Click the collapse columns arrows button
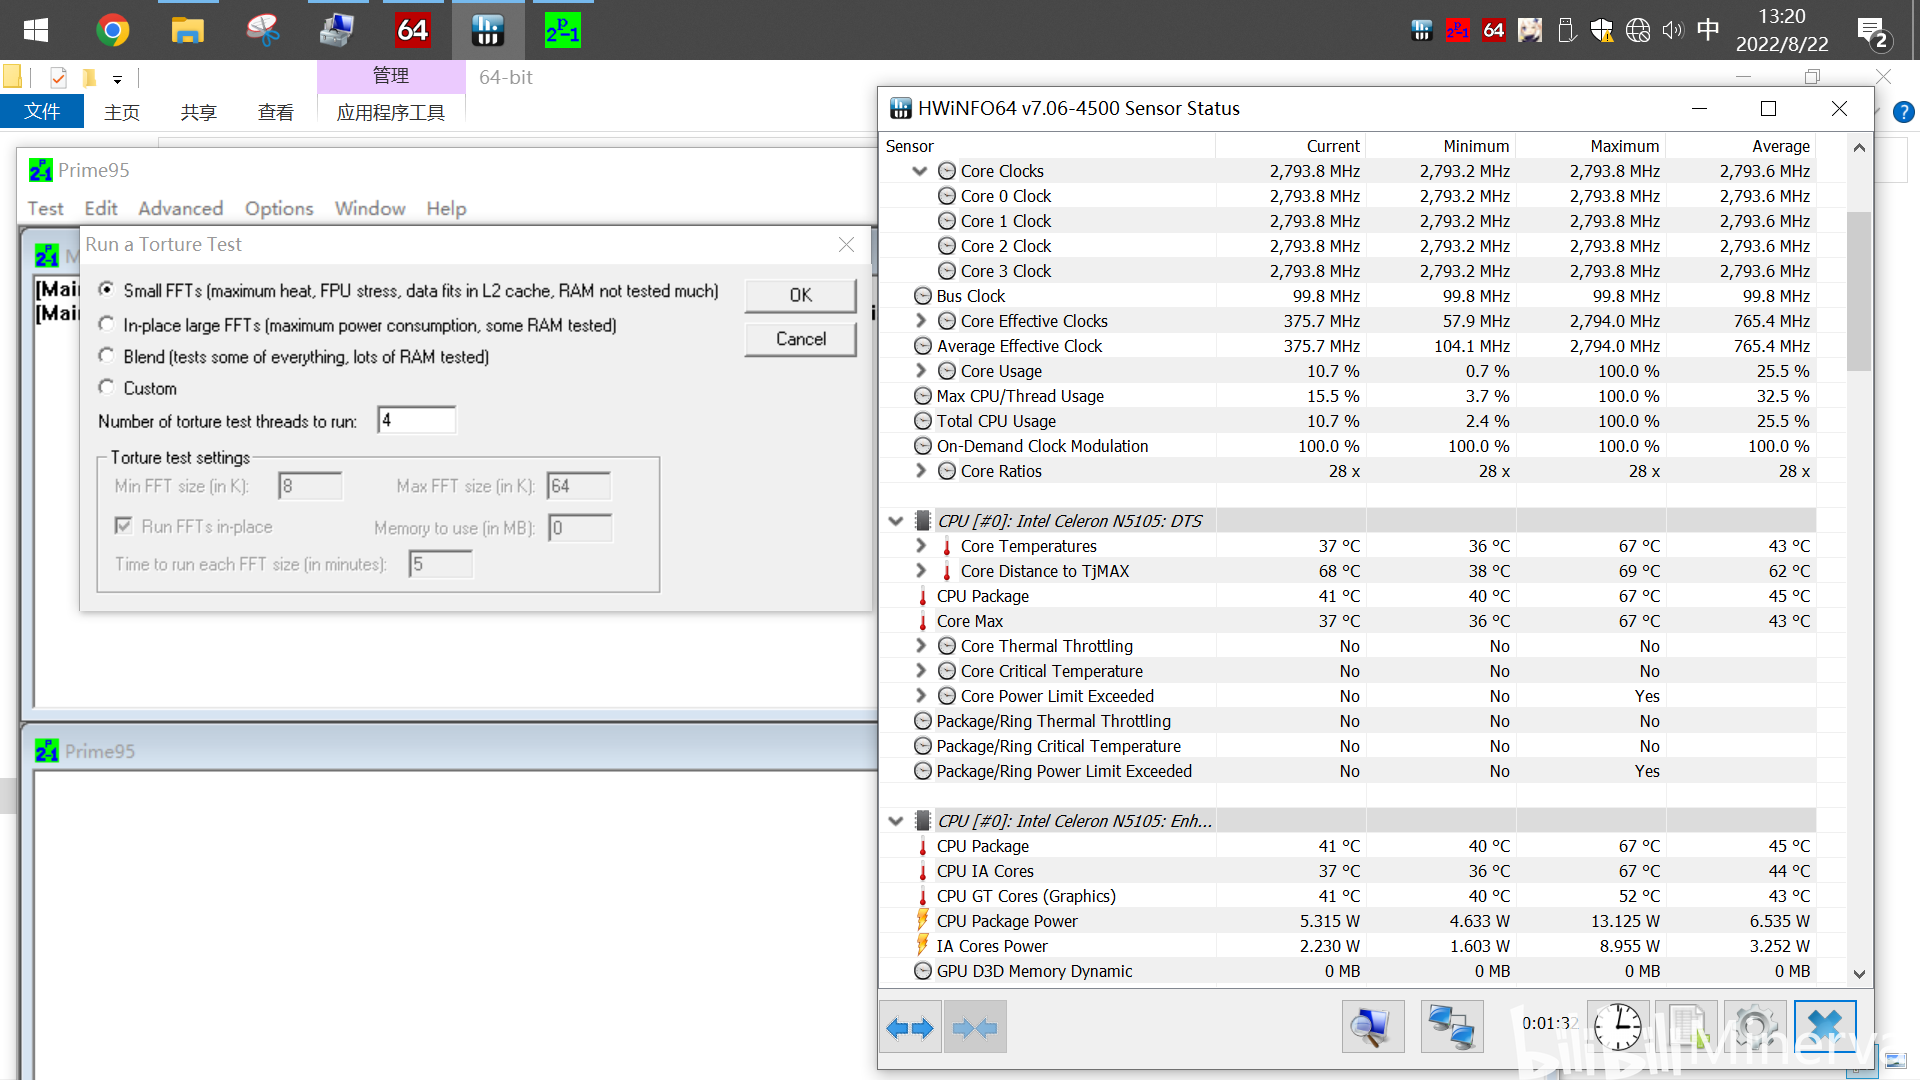The image size is (1920, 1080). 974,1027
